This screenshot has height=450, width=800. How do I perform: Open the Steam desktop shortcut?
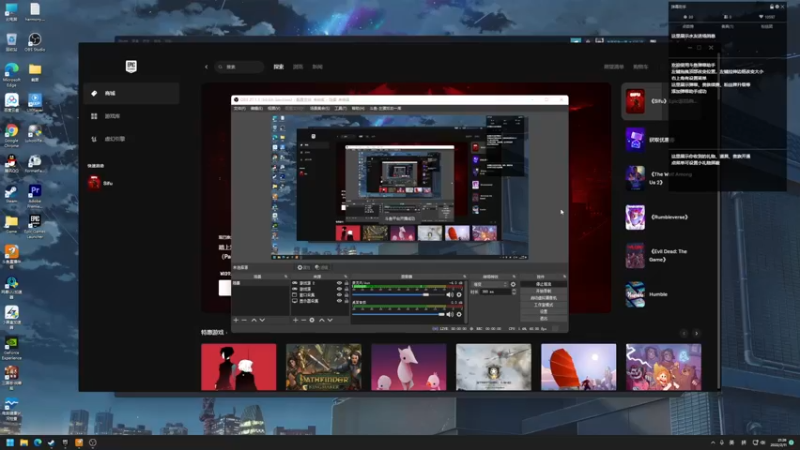coord(11,194)
